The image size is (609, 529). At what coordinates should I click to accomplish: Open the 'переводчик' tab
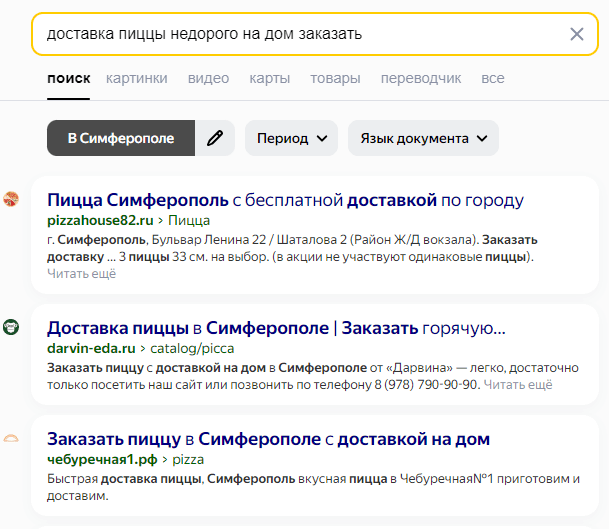[x=420, y=78]
